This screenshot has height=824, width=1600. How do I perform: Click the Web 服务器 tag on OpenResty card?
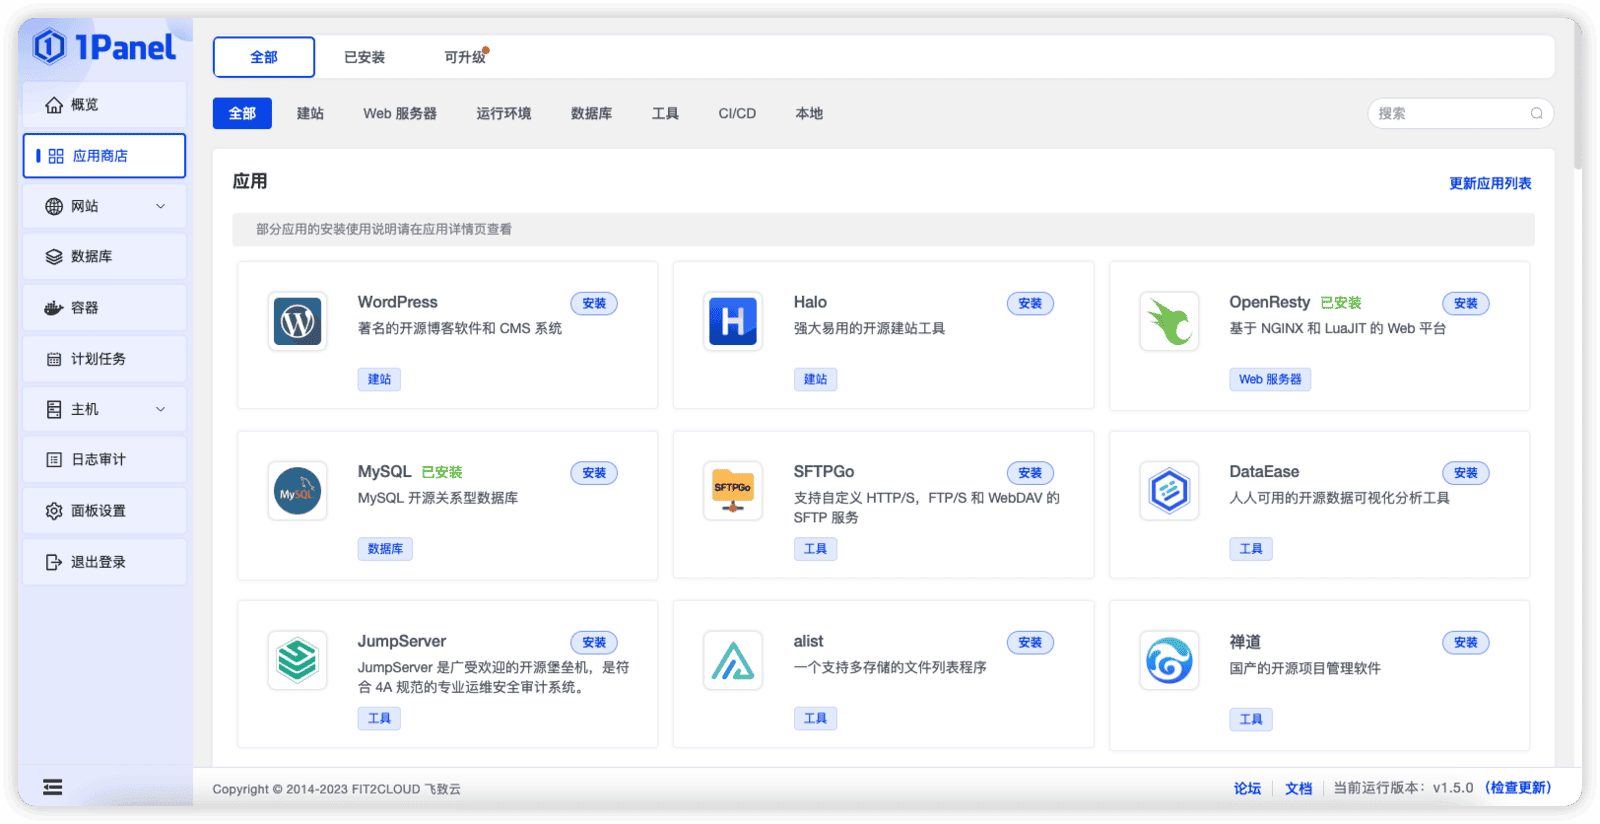click(1270, 379)
